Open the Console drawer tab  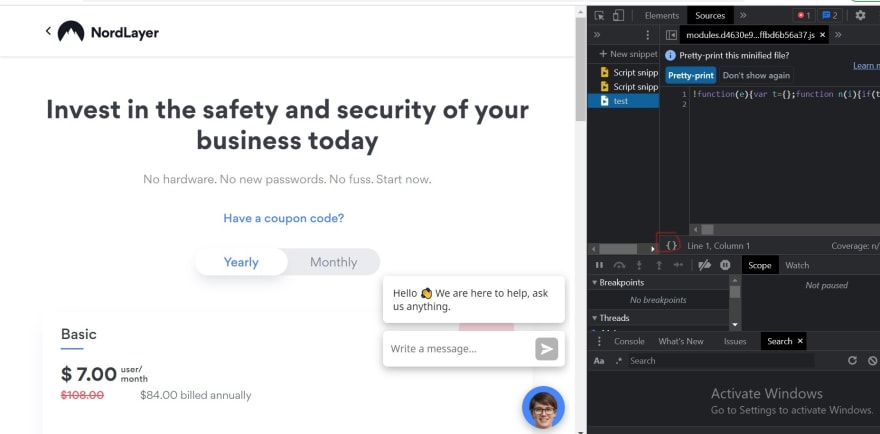click(629, 341)
